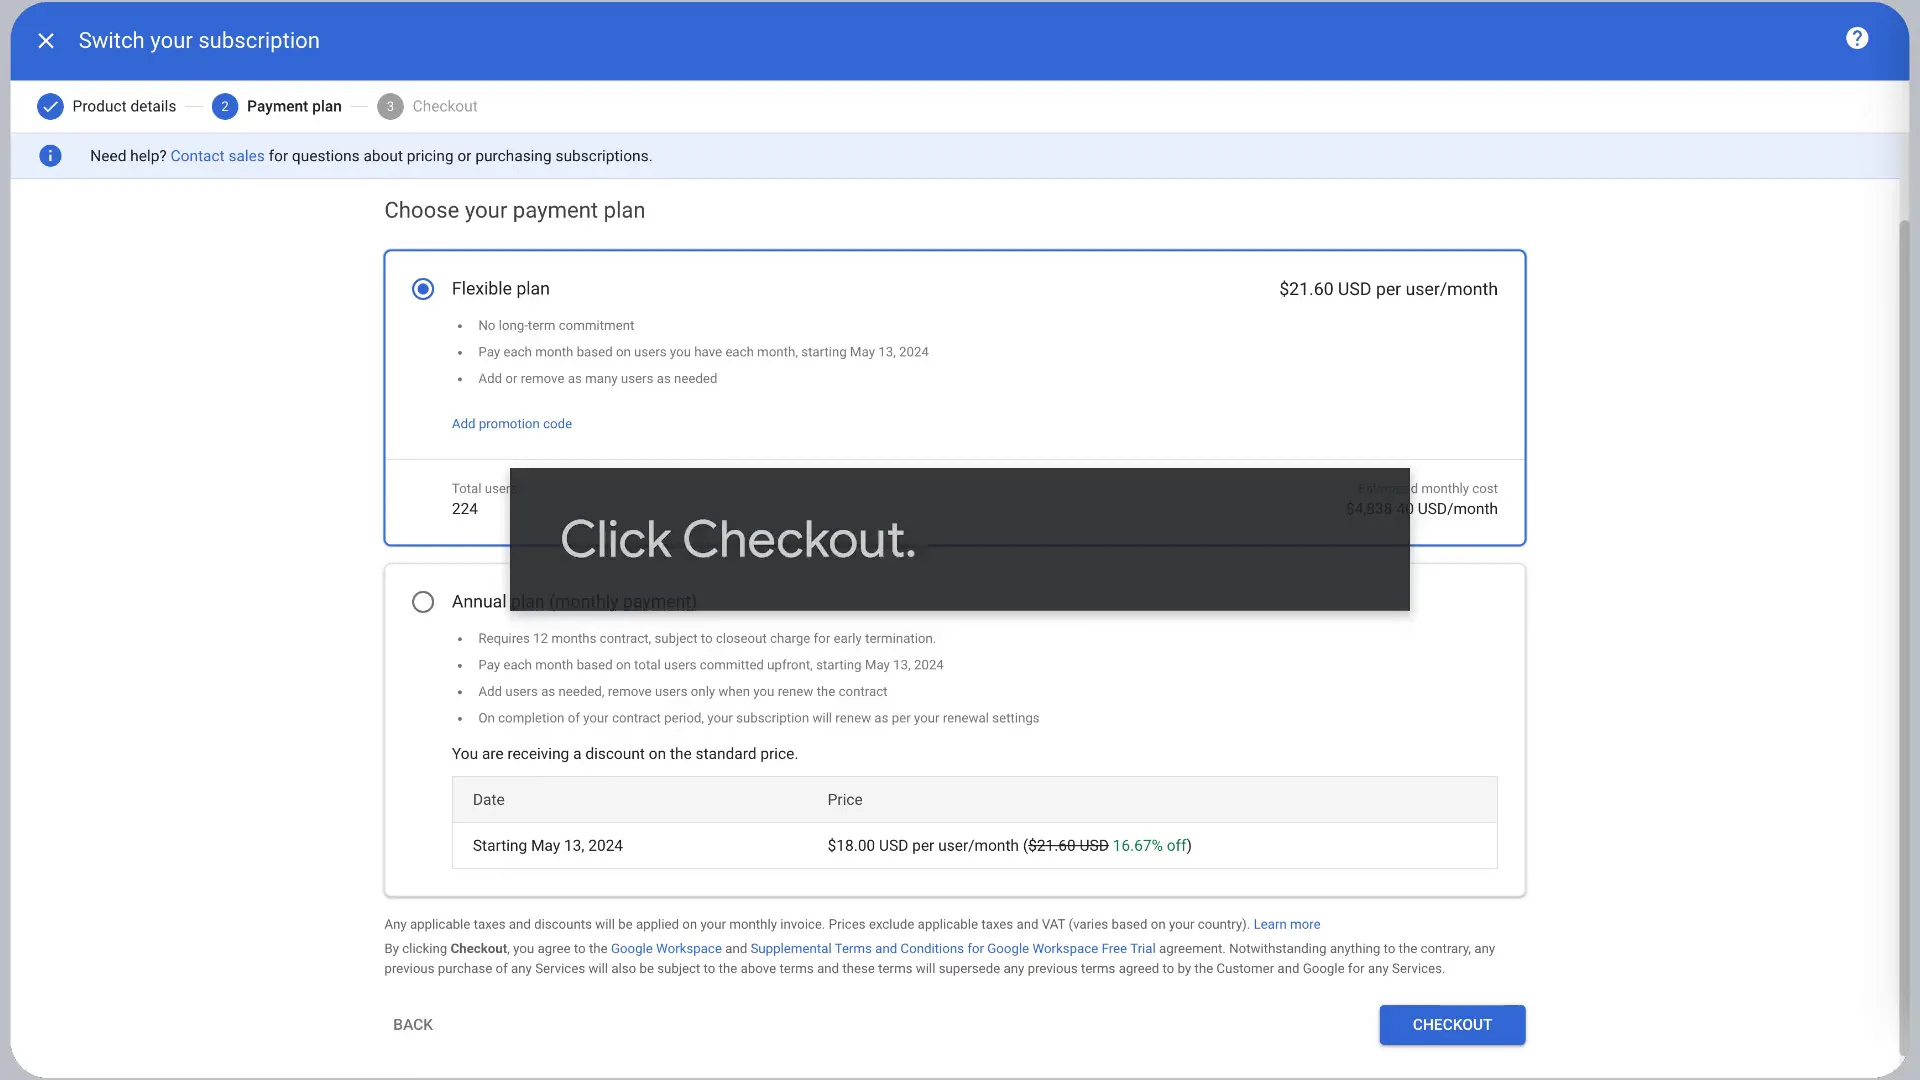
Task: Click the Requires 12 months contract bullet
Action: pyautogui.click(x=707, y=639)
